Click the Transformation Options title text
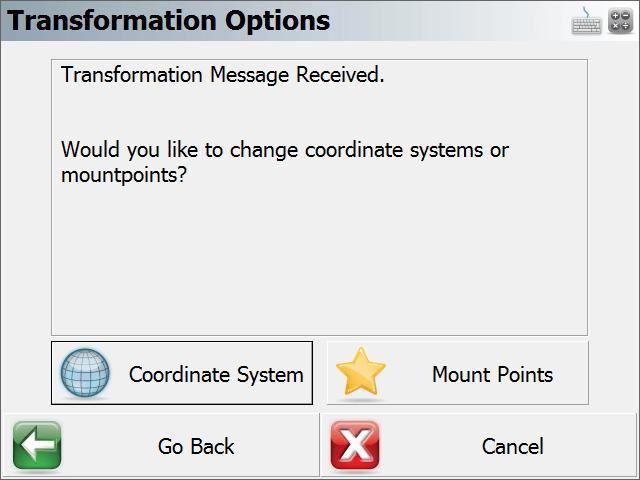The height and width of the screenshot is (480, 640). pyautogui.click(x=169, y=21)
